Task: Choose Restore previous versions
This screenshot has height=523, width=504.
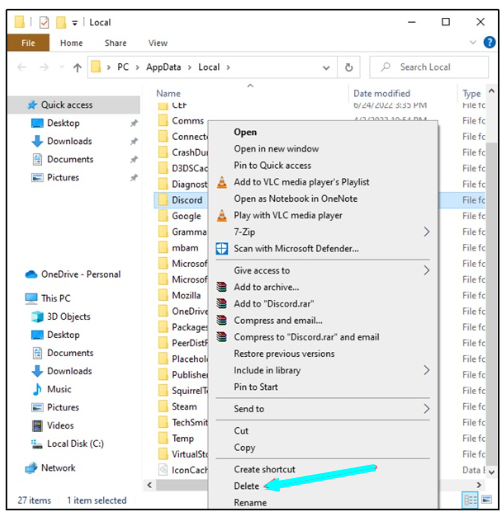Action: pos(284,354)
